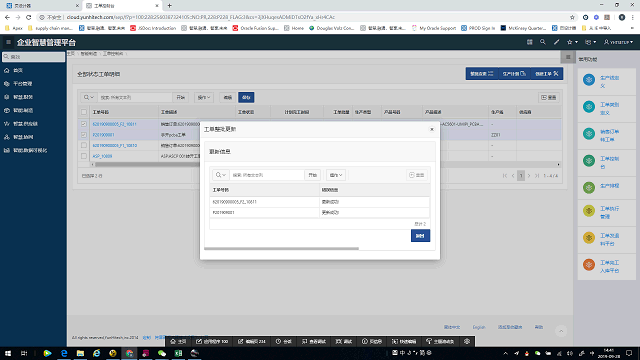Click the 生产线定义 blue circle icon
640x360 pixels.
[x=589, y=80]
